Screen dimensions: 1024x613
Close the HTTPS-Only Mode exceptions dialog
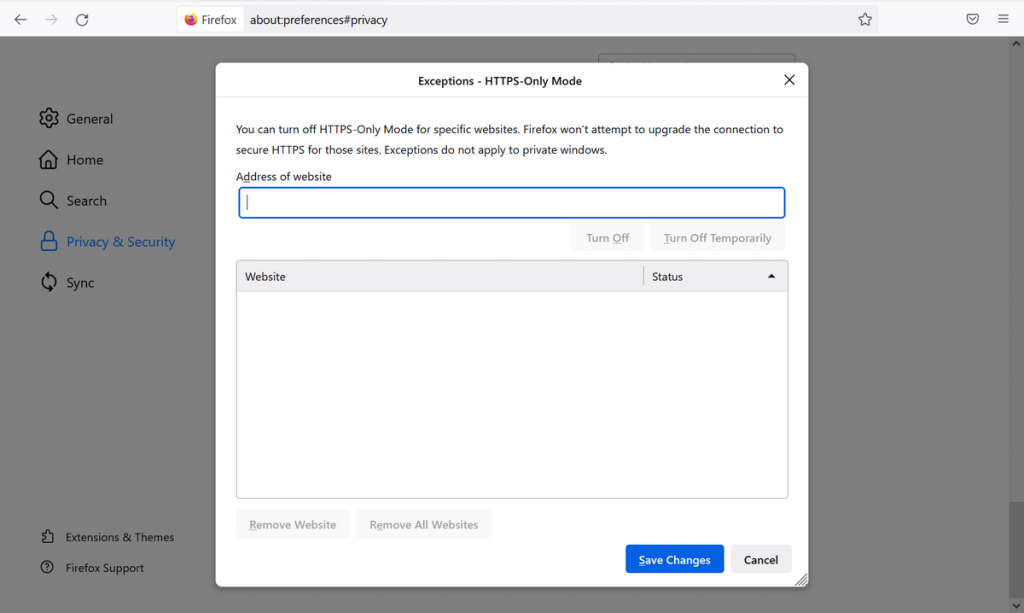click(x=789, y=80)
